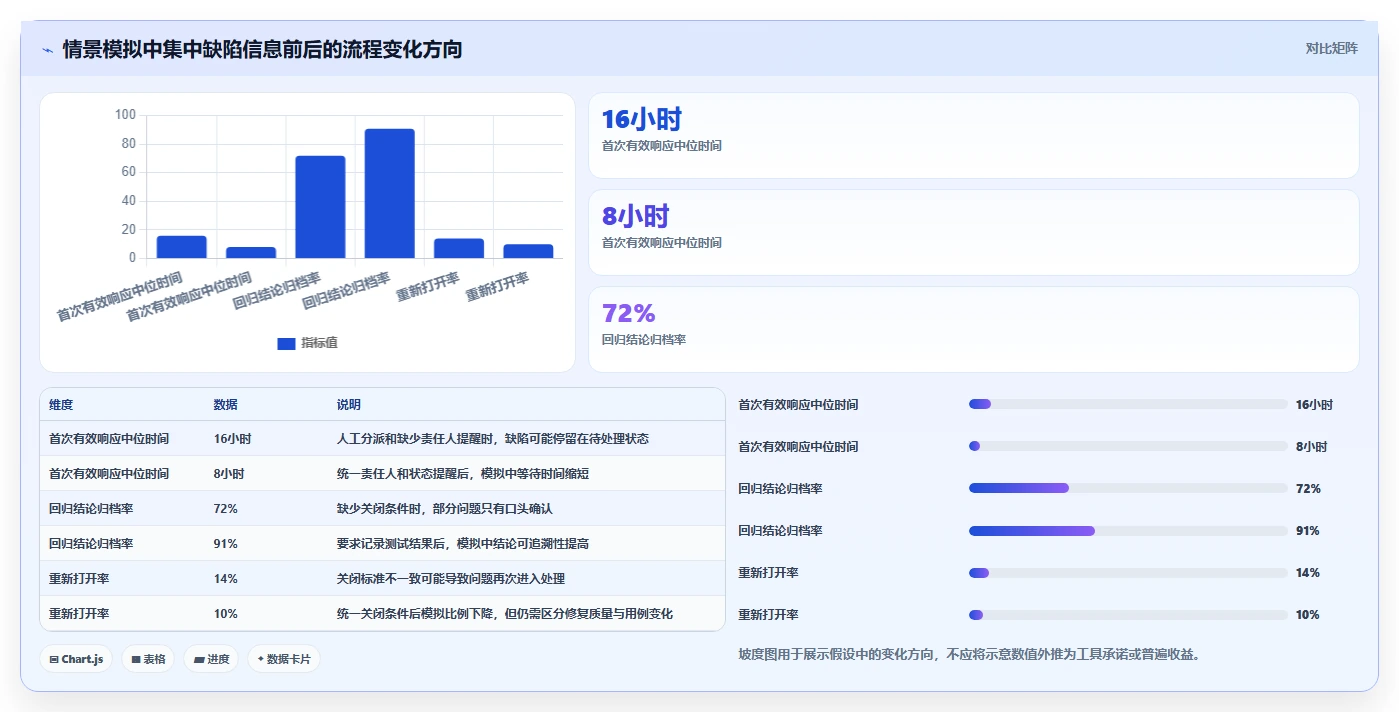The width and height of the screenshot is (1399, 712).
Task: Click the progress bar labeled 16小时
Action: 1128,404
